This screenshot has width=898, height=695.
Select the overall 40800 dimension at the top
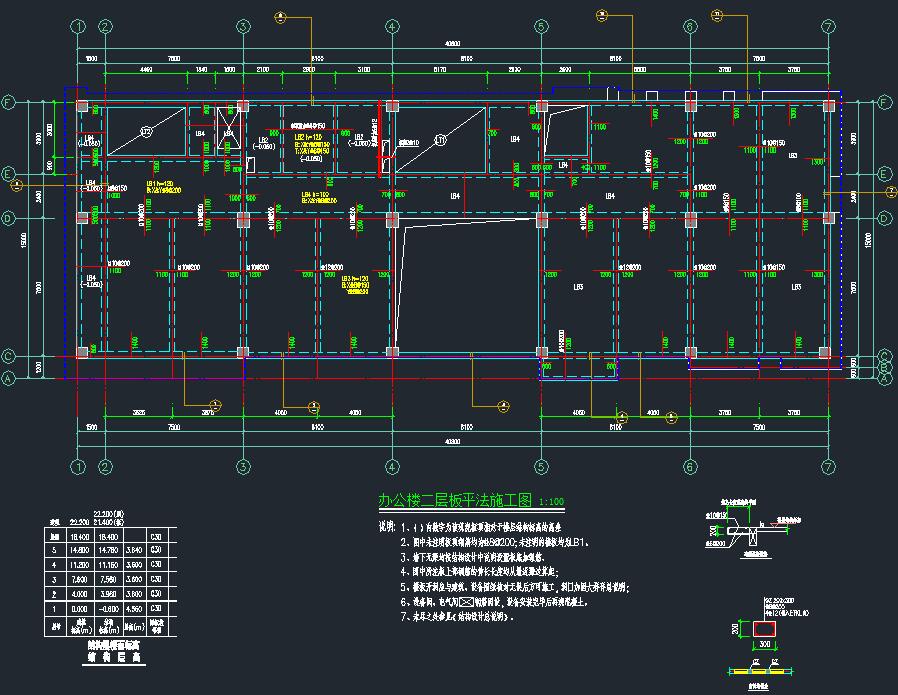tap(452, 44)
